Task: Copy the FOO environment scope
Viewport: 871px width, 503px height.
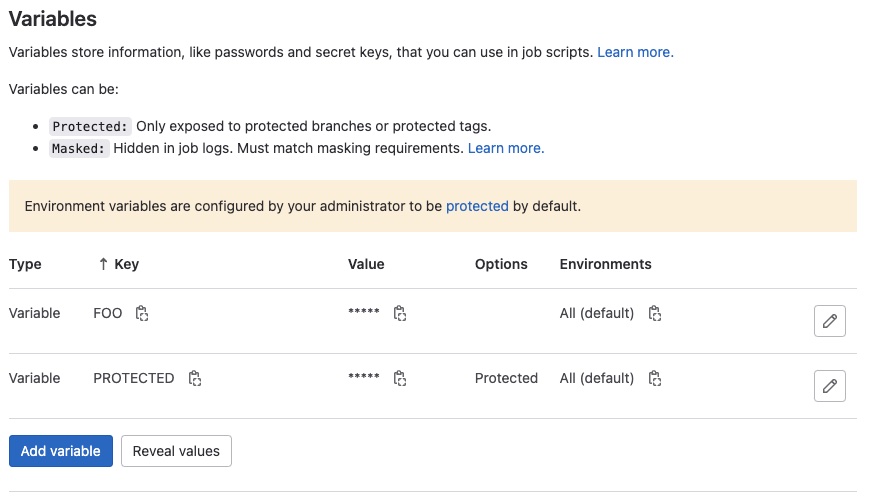Action: pyautogui.click(x=655, y=314)
